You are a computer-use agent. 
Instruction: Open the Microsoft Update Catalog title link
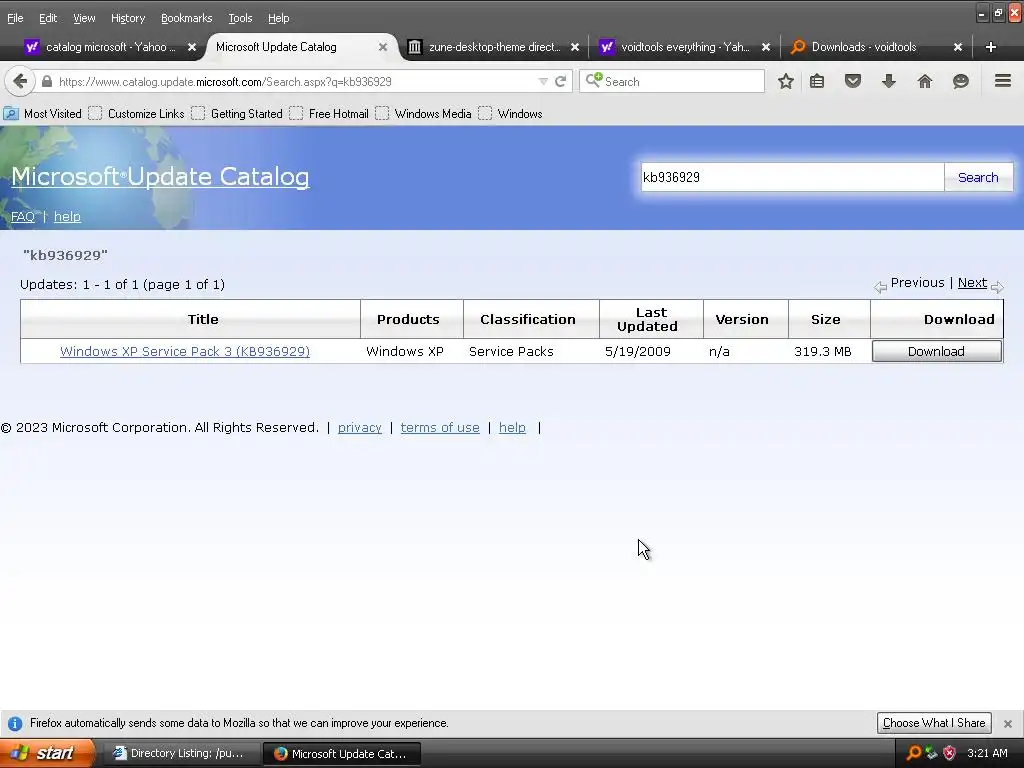[x=160, y=176]
